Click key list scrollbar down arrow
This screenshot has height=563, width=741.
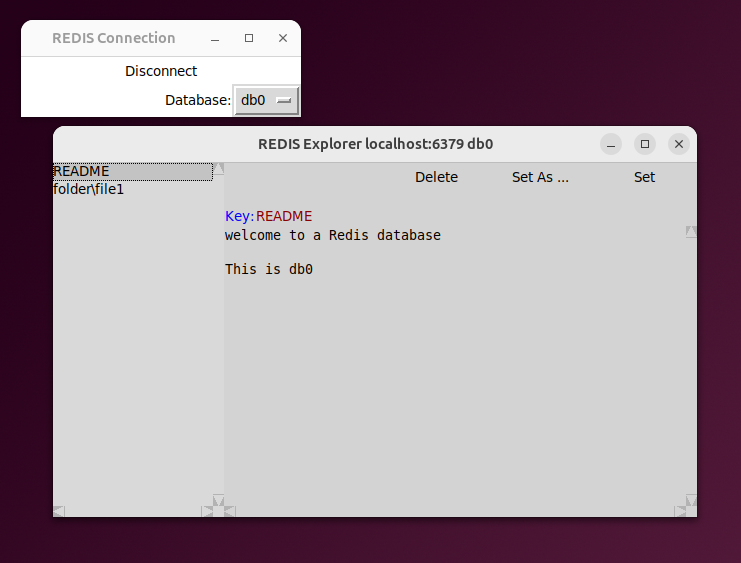coord(218,500)
